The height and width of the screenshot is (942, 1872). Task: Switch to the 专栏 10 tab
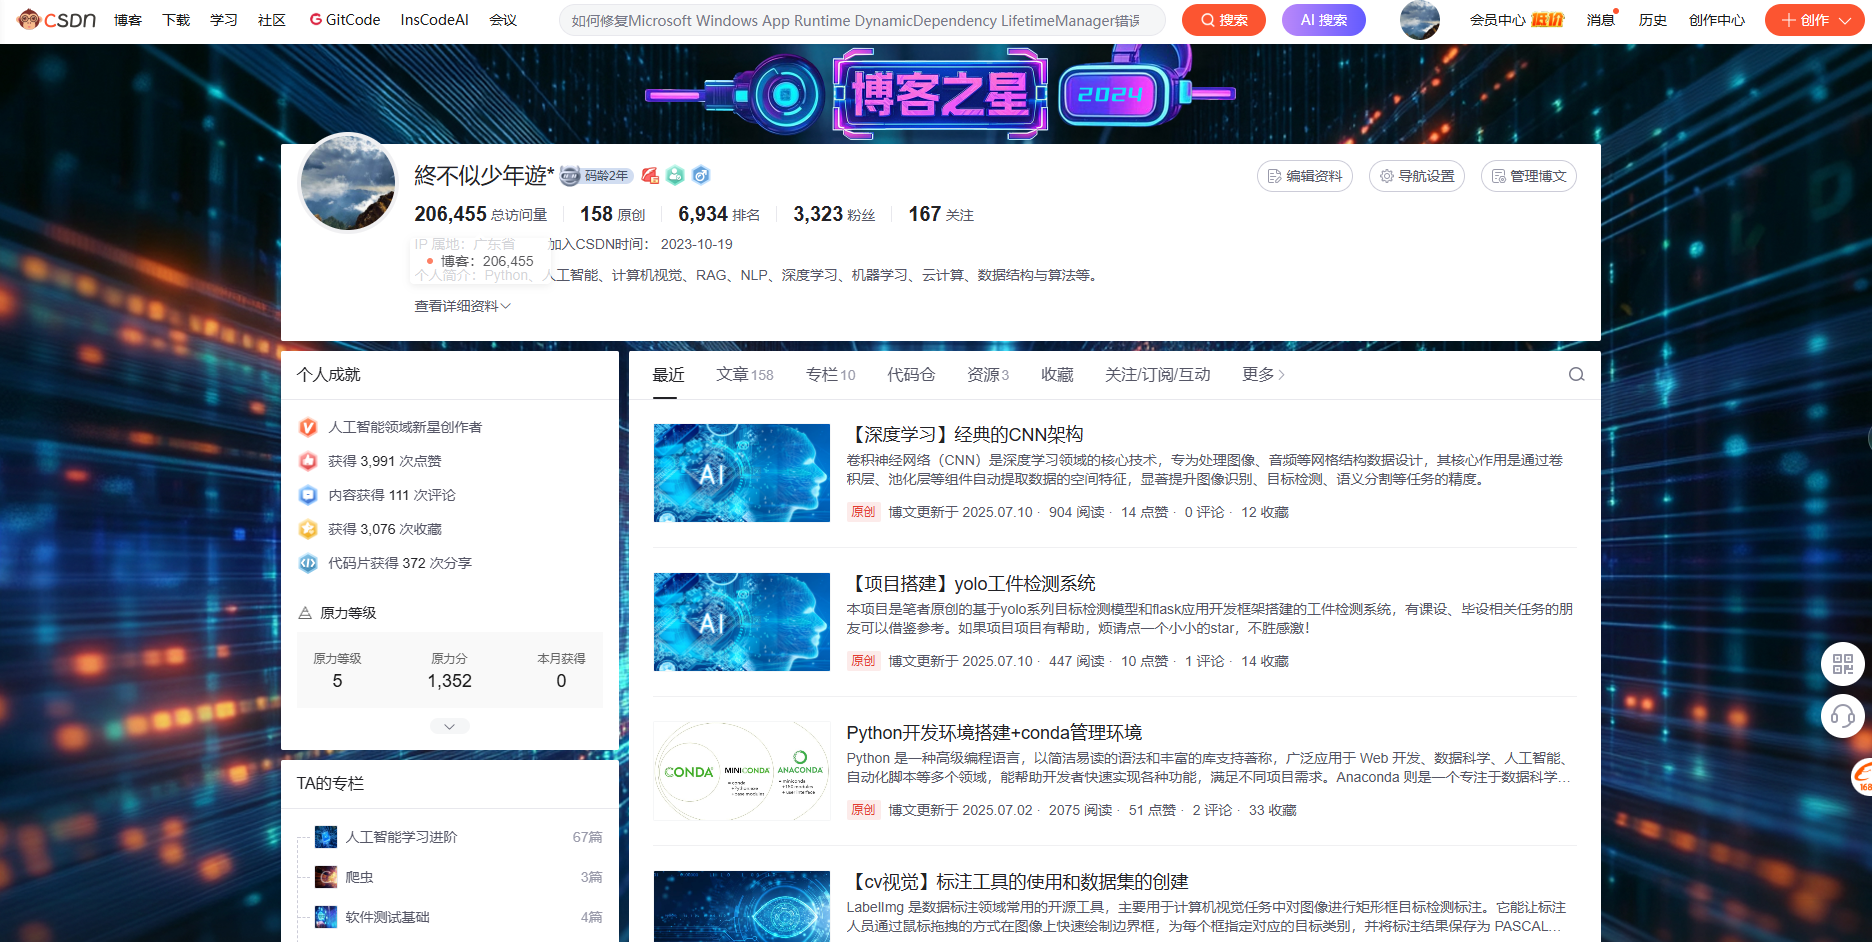click(831, 374)
